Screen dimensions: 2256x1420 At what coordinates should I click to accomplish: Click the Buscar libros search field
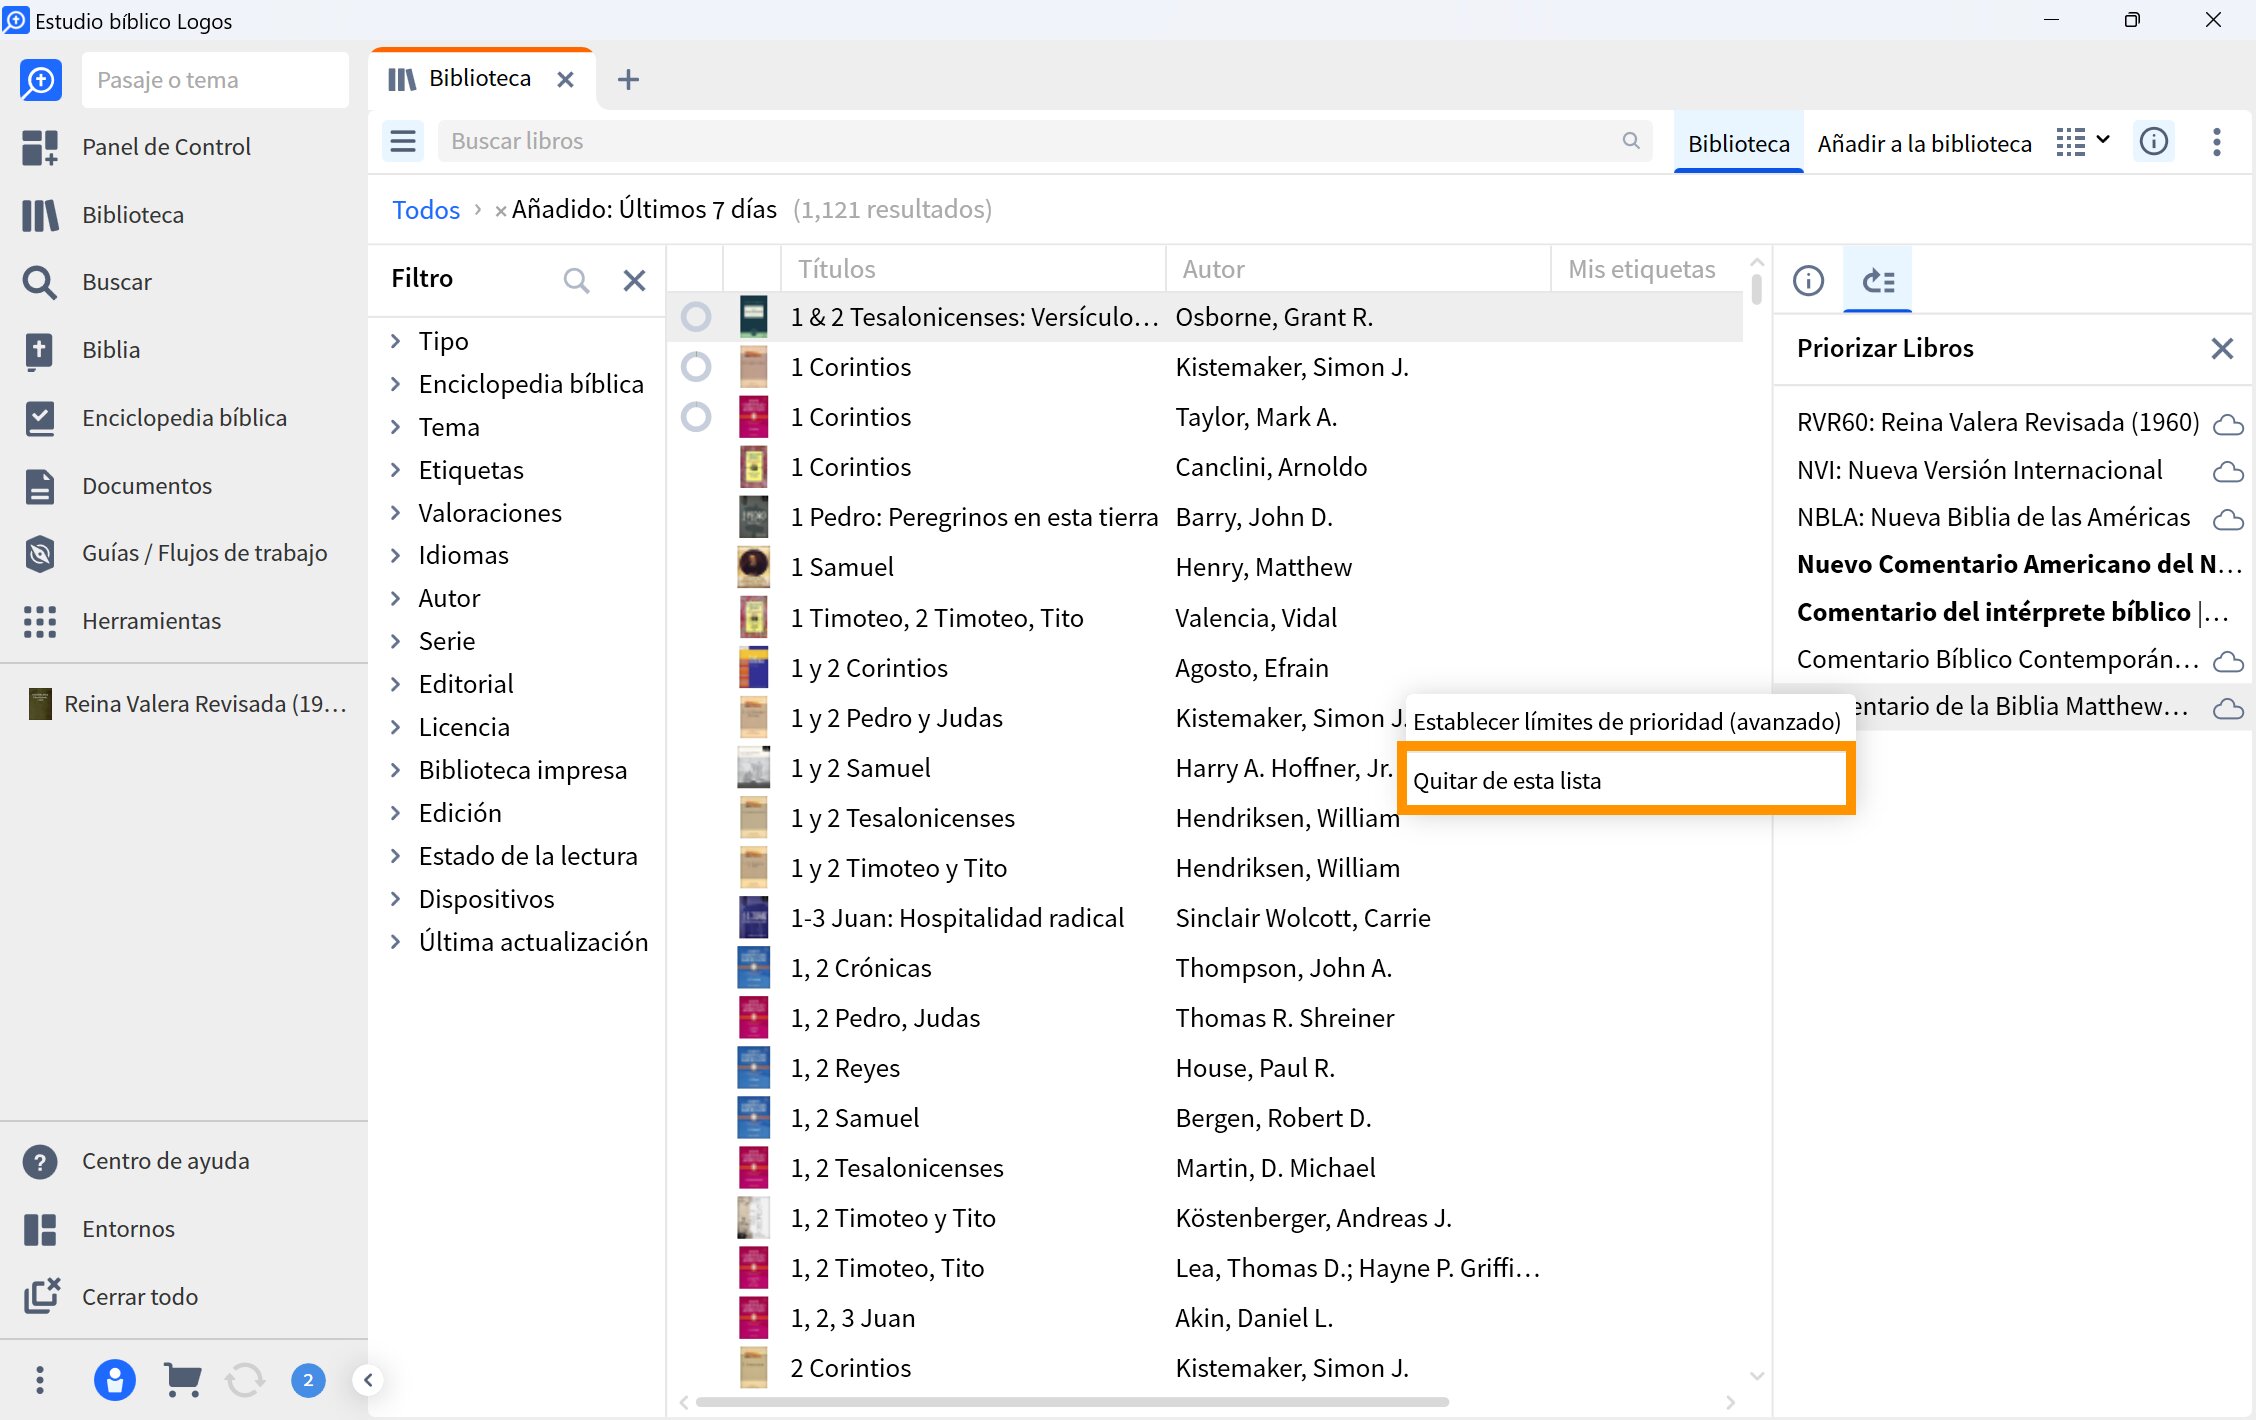click(x=1045, y=141)
